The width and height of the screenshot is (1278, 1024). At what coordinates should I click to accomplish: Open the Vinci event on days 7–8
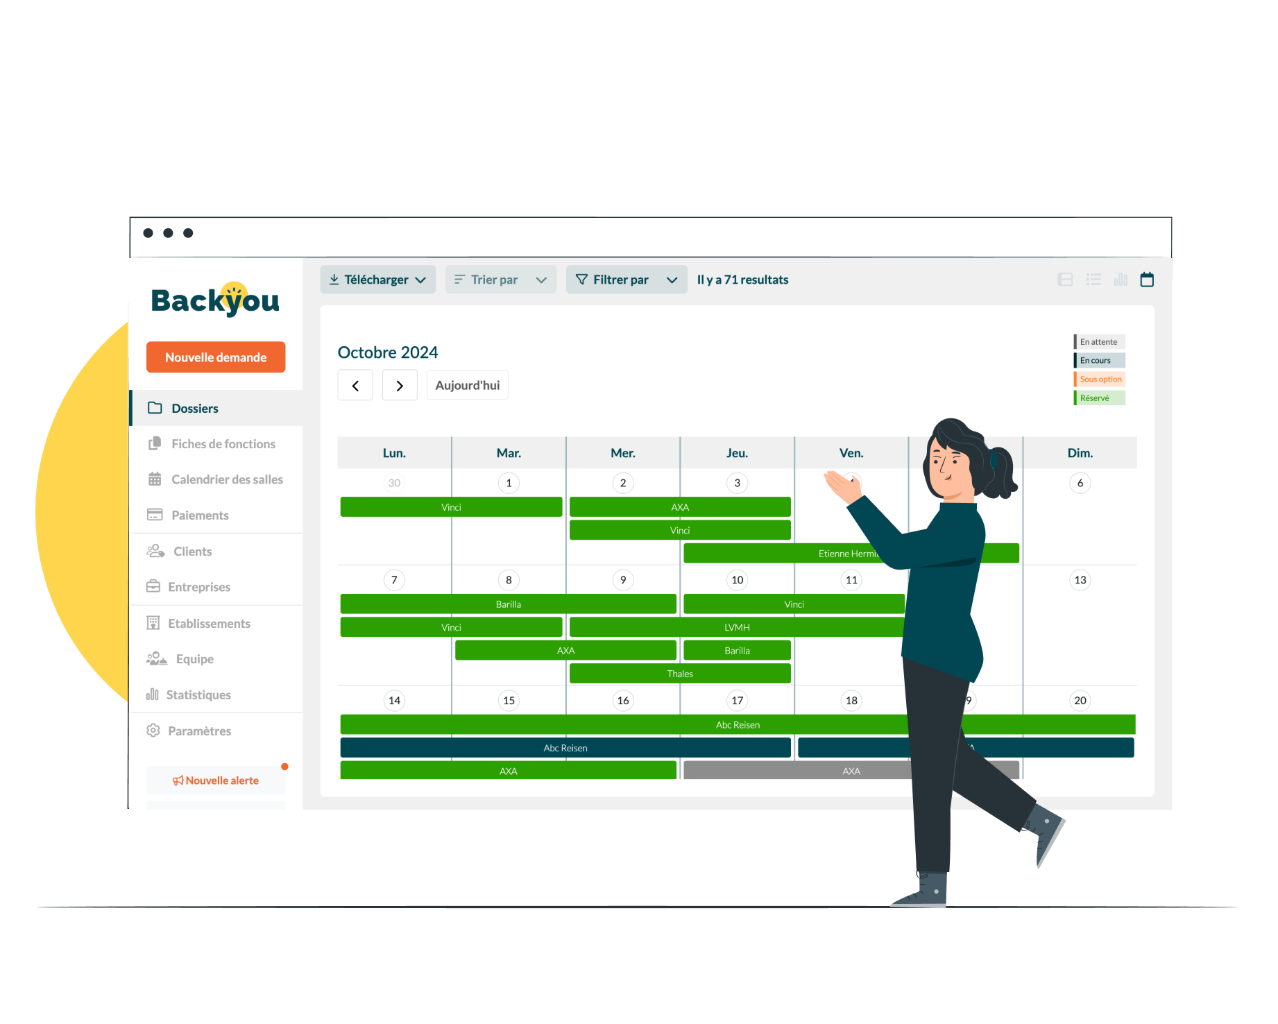click(451, 627)
